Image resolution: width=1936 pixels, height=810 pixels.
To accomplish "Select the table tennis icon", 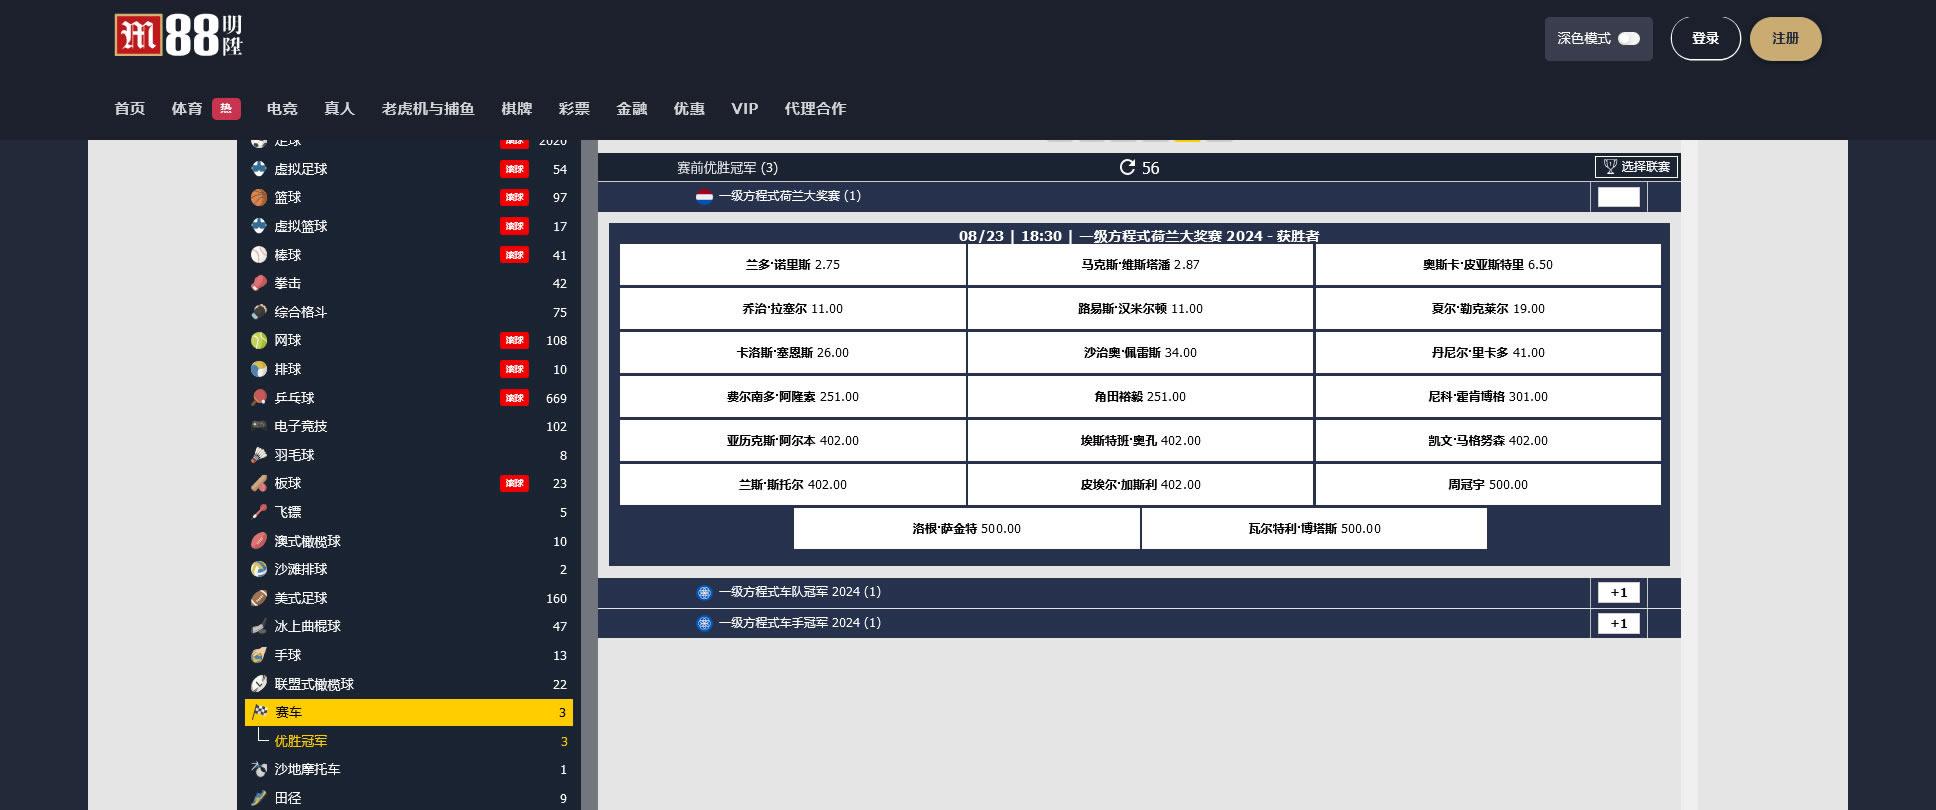I will (259, 398).
